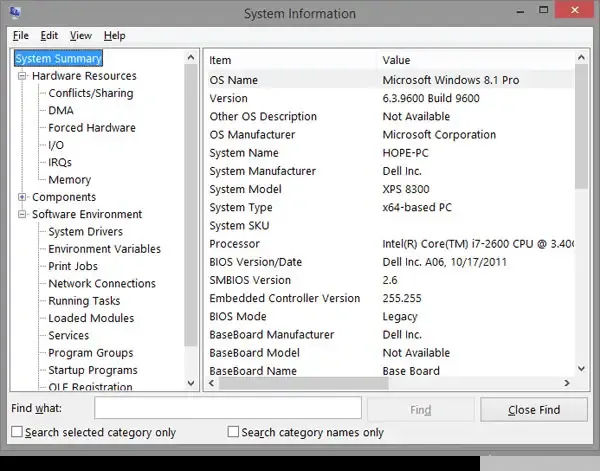Screen dimensions: 600x471
Task: Select the BIOS Mode row
Action: point(390,316)
